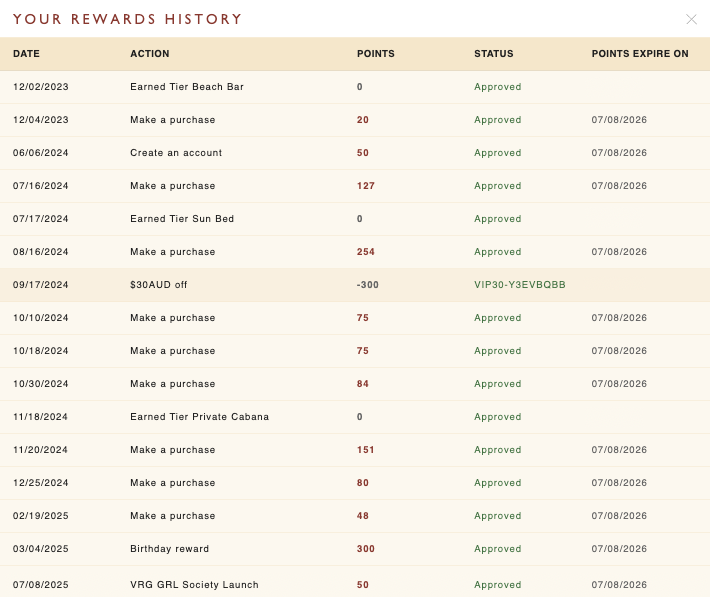Click the POINTS EXPIRE ON header

coord(640,53)
